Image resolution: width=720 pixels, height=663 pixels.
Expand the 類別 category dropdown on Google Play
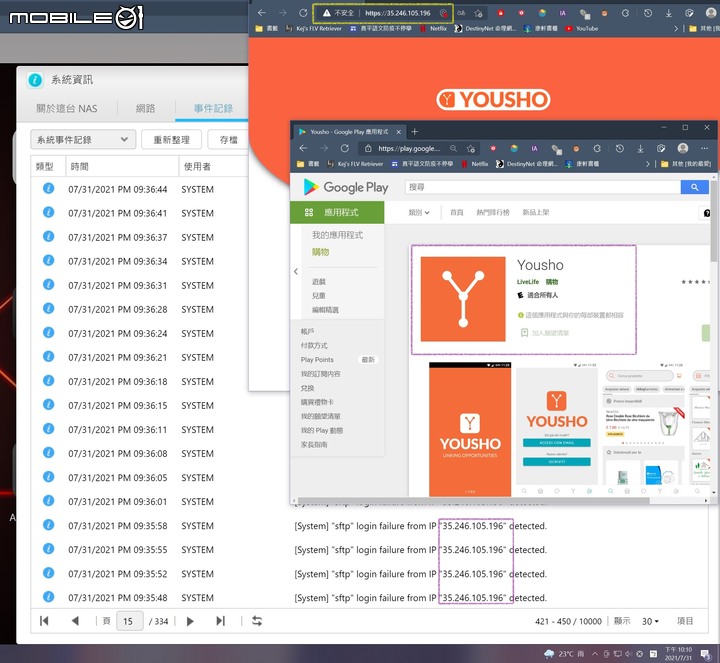419,212
